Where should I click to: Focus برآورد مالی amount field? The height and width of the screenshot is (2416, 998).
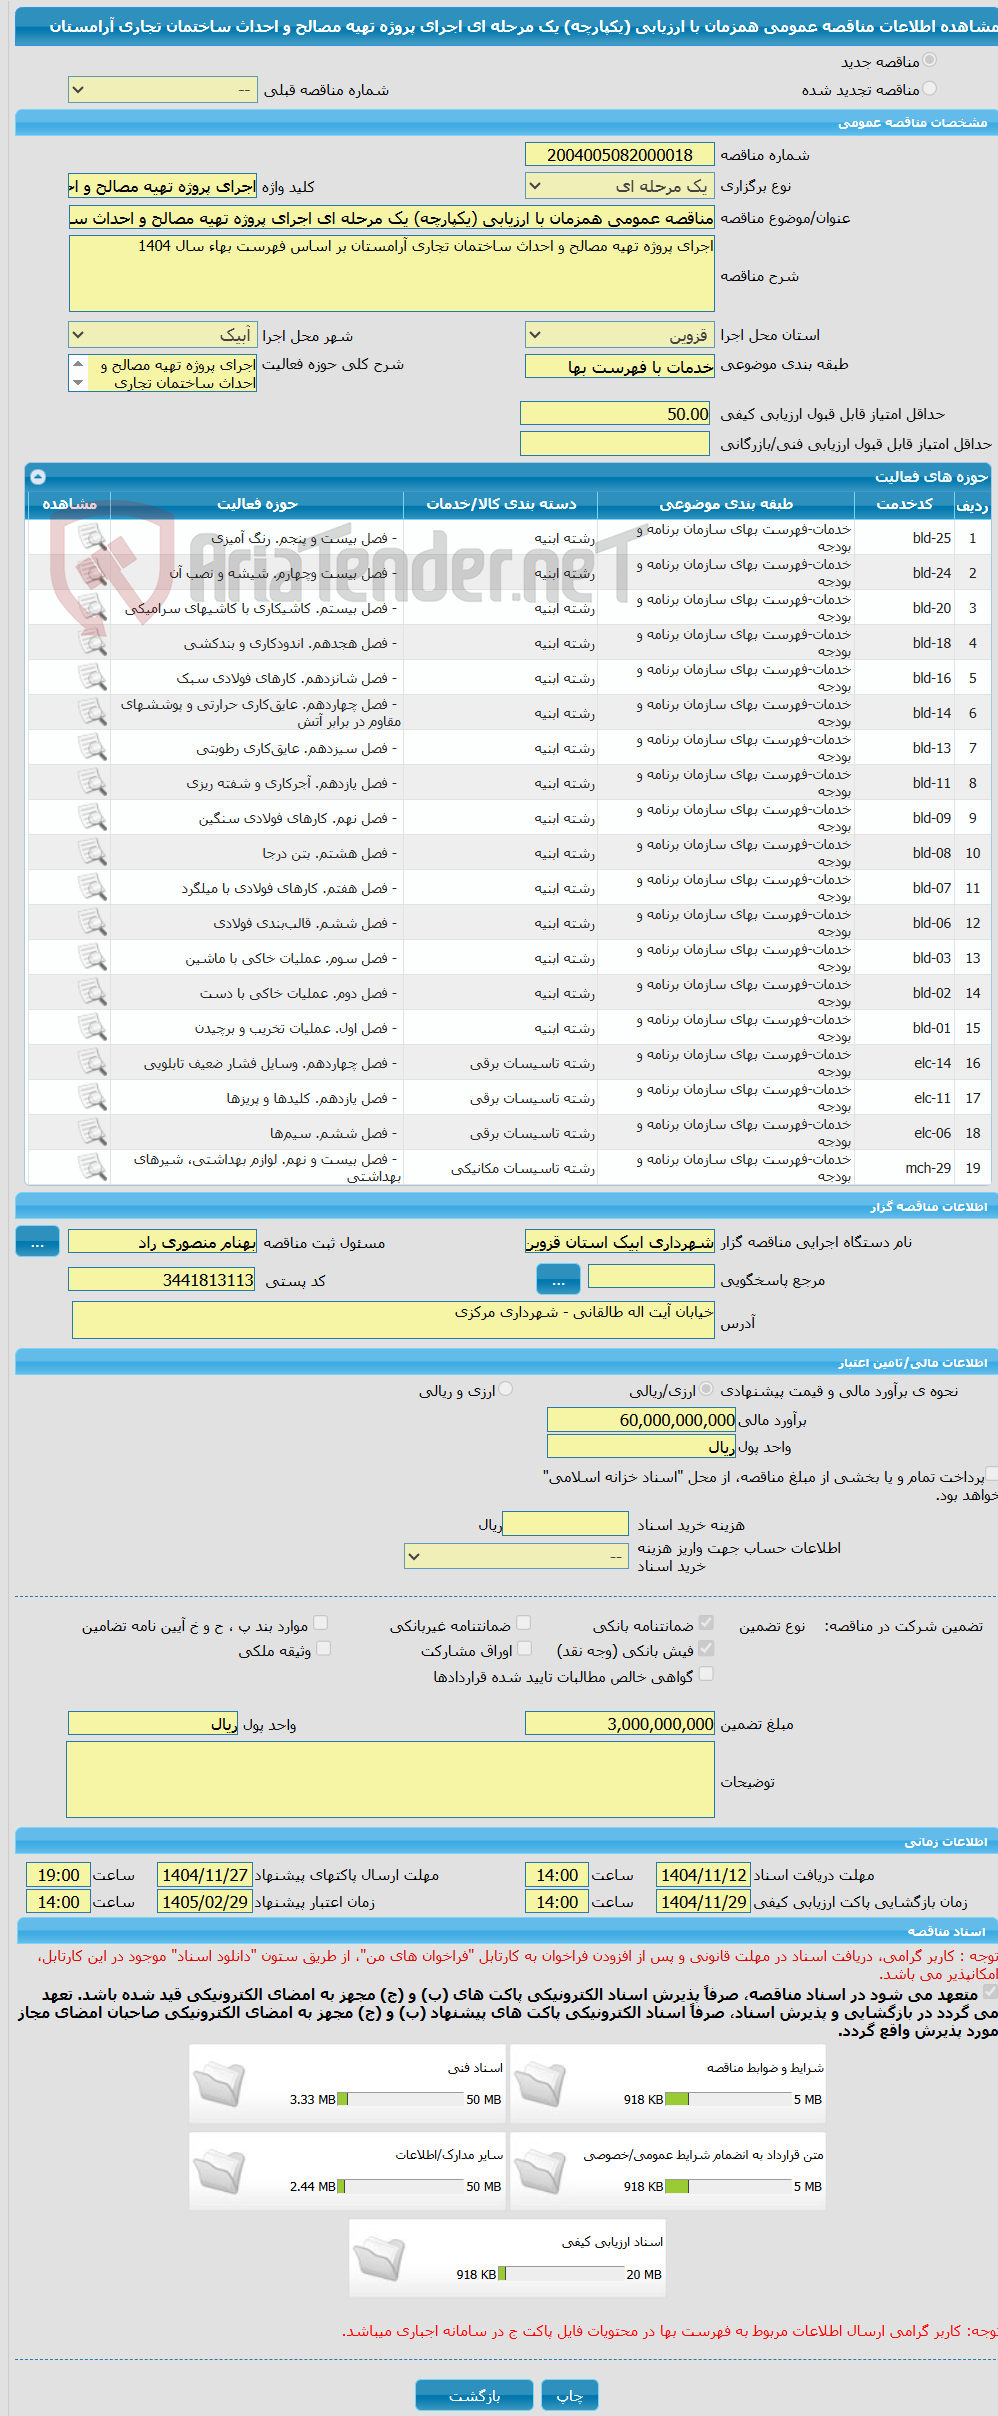641,1420
